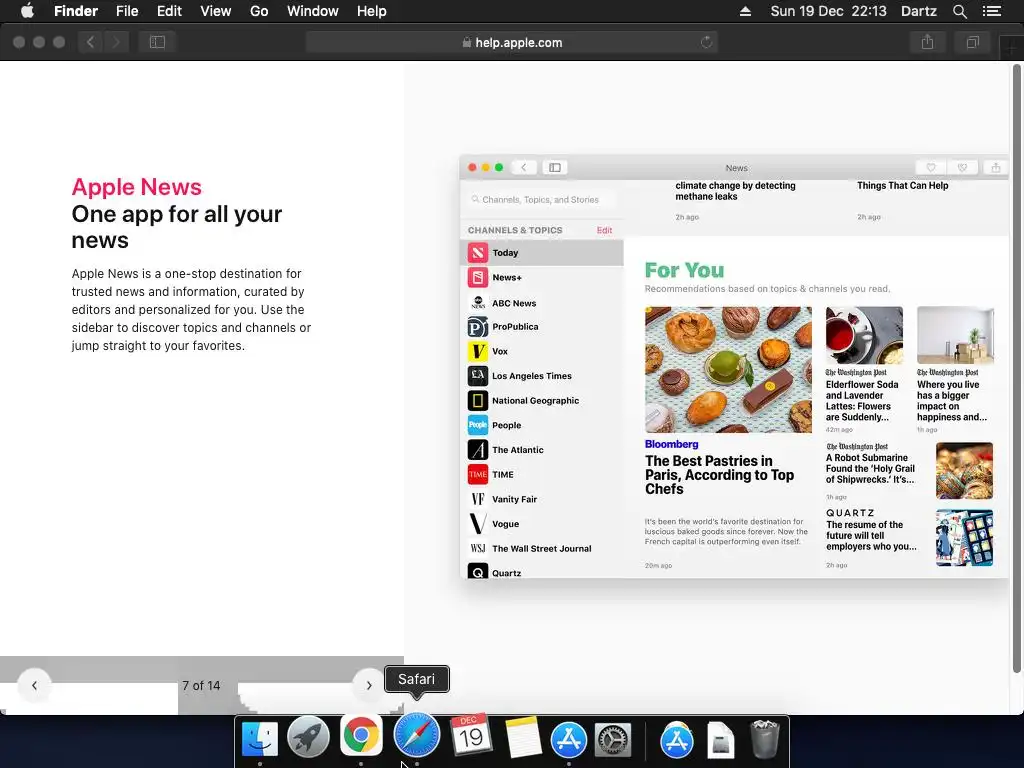This screenshot has height=768, width=1024.
Task: Open Launchpad rocket icon in Dock
Action: pos(308,739)
